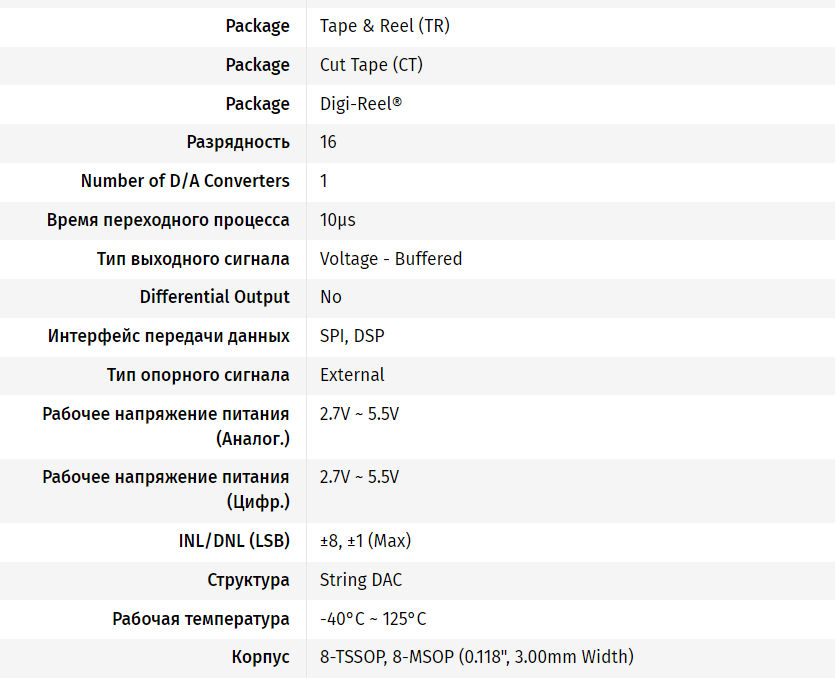This screenshot has width=835, height=678.
Task: Select the Cut Tape (CT) package value
Action: (371, 65)
